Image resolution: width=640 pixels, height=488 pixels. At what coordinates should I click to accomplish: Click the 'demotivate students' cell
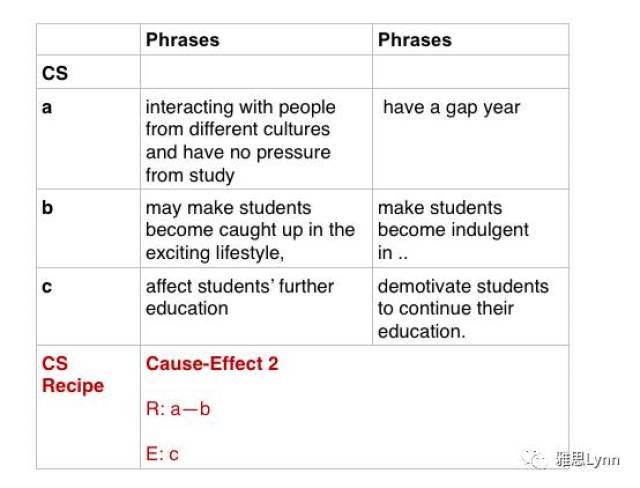tap(462, 308)
